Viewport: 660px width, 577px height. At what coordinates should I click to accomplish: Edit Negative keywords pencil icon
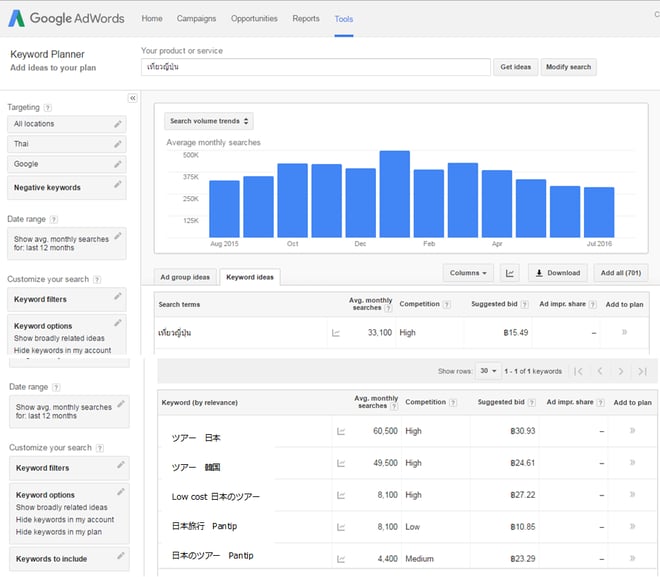[x=118, y=184]
